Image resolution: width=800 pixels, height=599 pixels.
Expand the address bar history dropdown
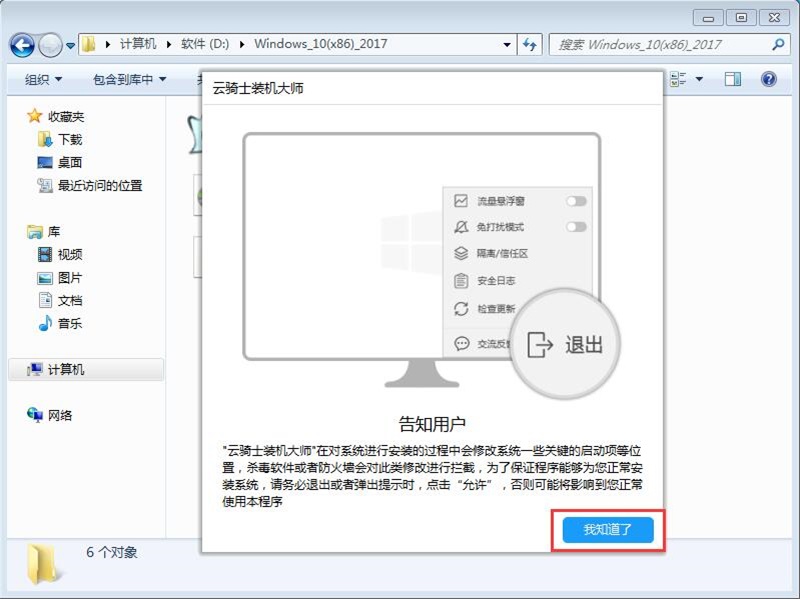click(507, 45)
